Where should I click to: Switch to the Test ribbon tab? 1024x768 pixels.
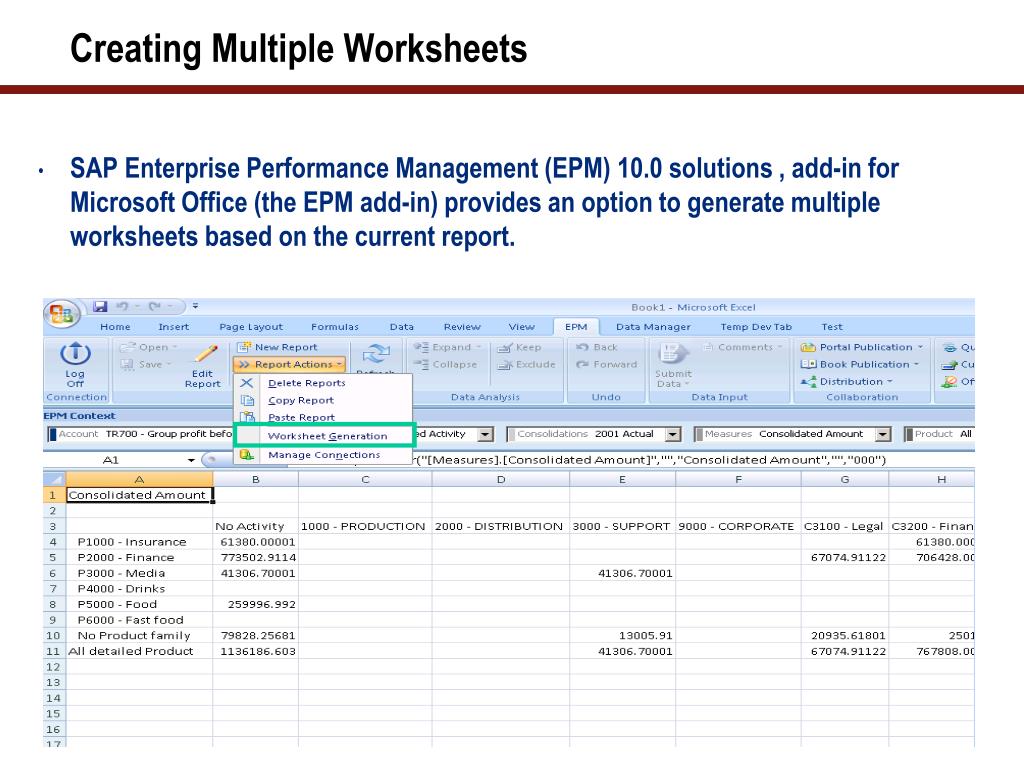831,327
